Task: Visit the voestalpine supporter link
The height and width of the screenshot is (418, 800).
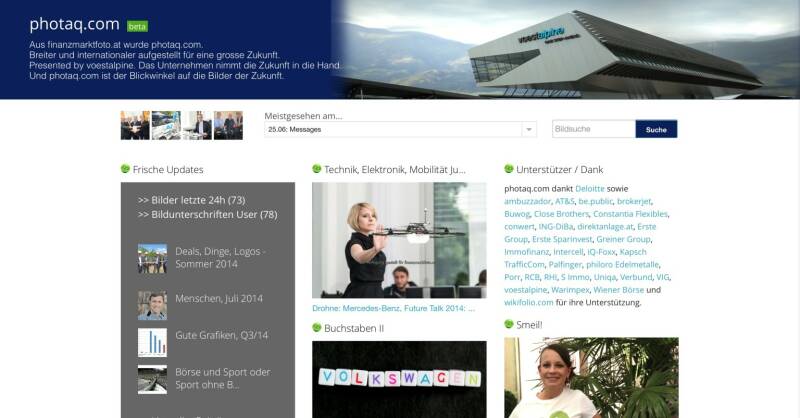Action: point(526,290)
